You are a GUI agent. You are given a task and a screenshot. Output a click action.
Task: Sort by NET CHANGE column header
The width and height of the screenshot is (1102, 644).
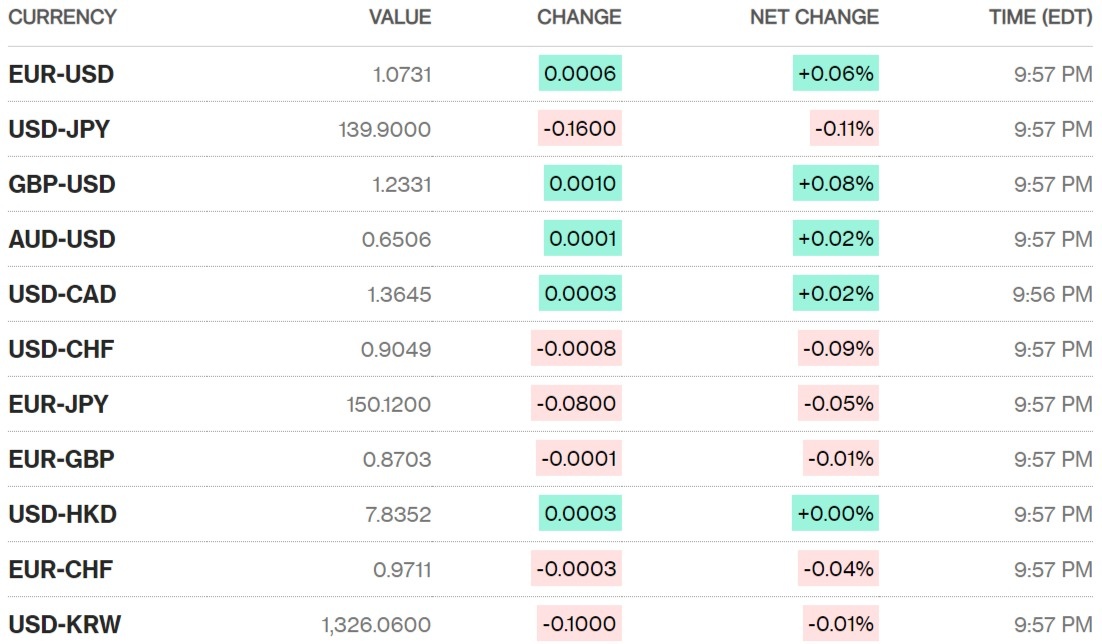tap(814, 17)
